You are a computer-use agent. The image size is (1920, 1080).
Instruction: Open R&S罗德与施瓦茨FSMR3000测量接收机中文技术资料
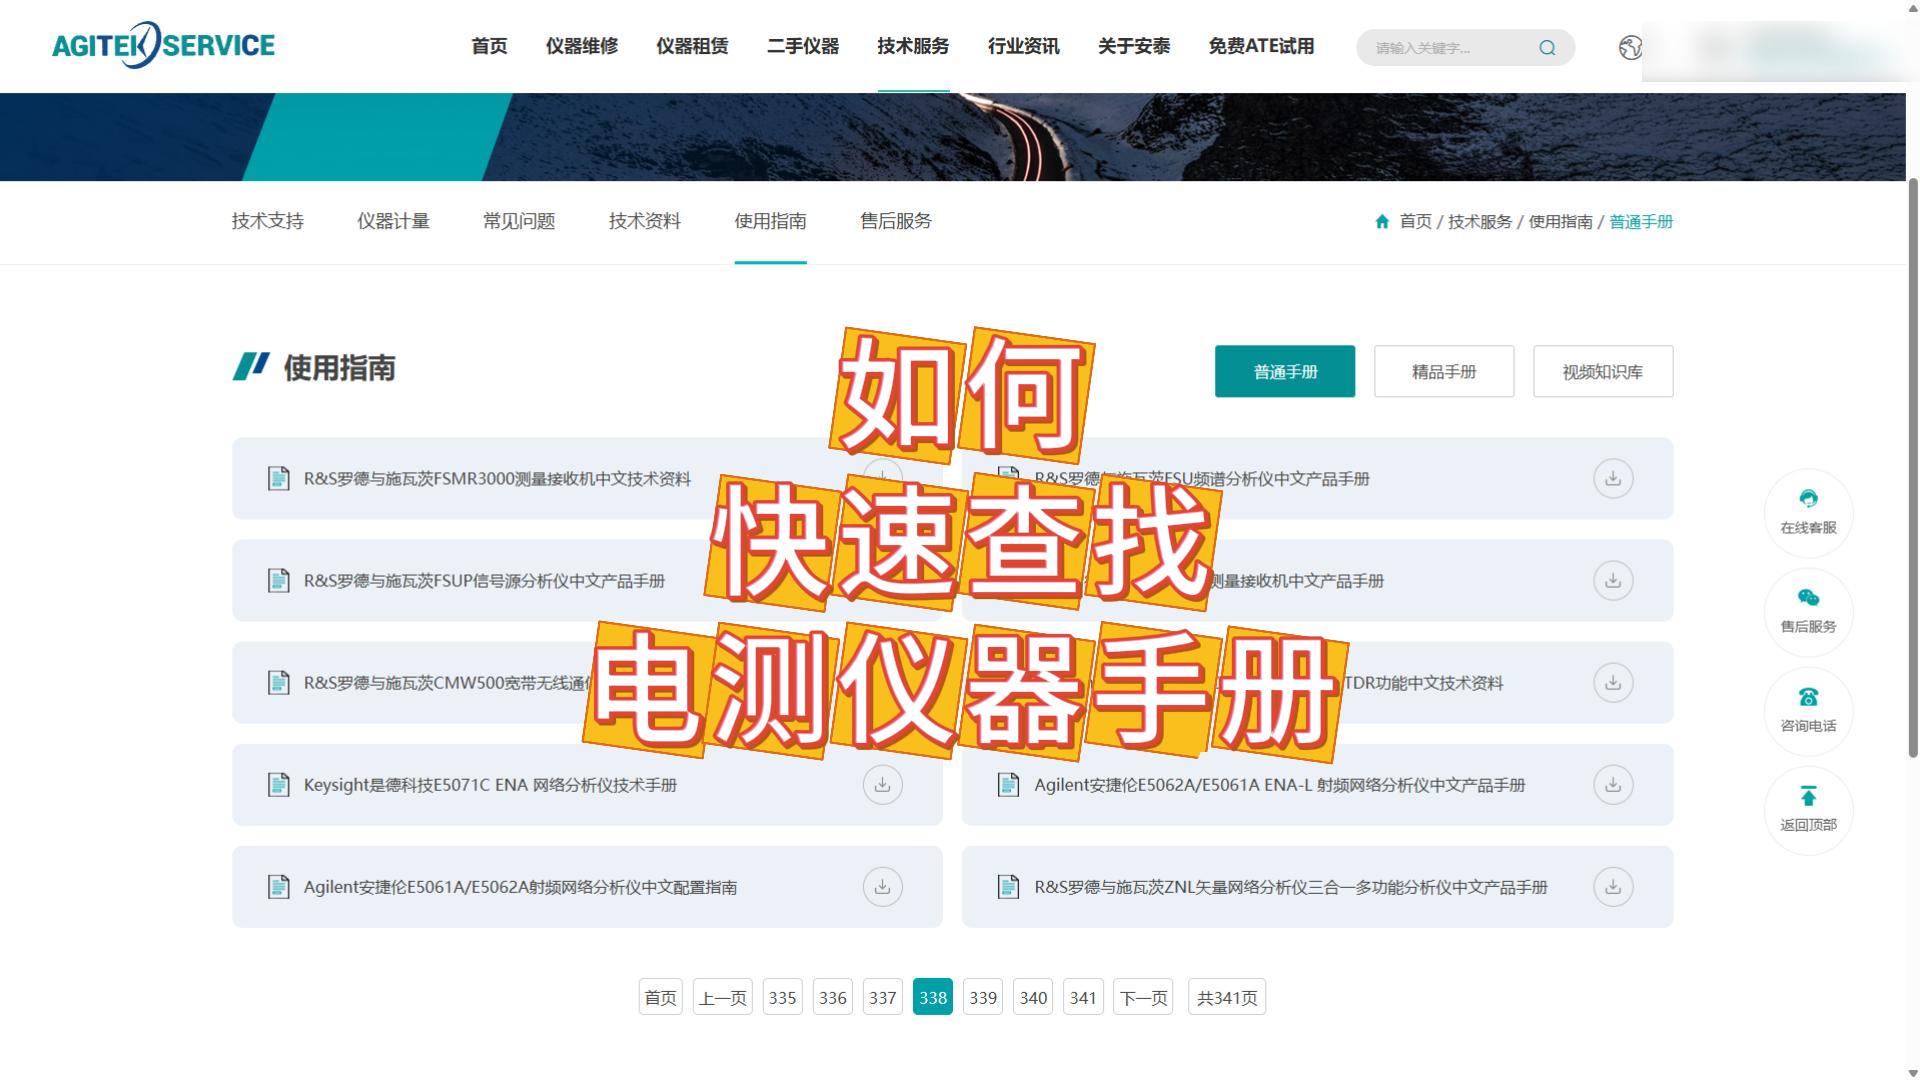point(497,479)
